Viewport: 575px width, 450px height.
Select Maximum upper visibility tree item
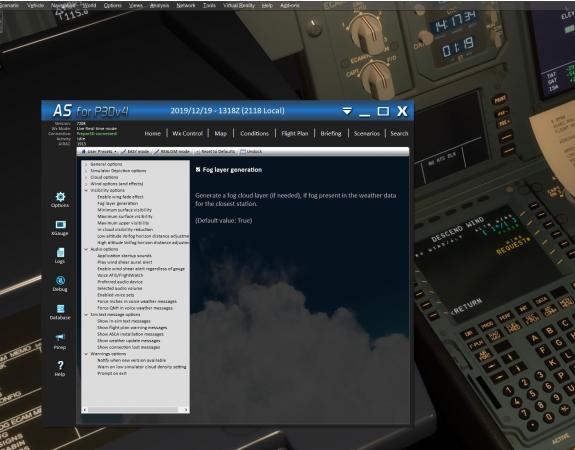[x=123, y=223]
